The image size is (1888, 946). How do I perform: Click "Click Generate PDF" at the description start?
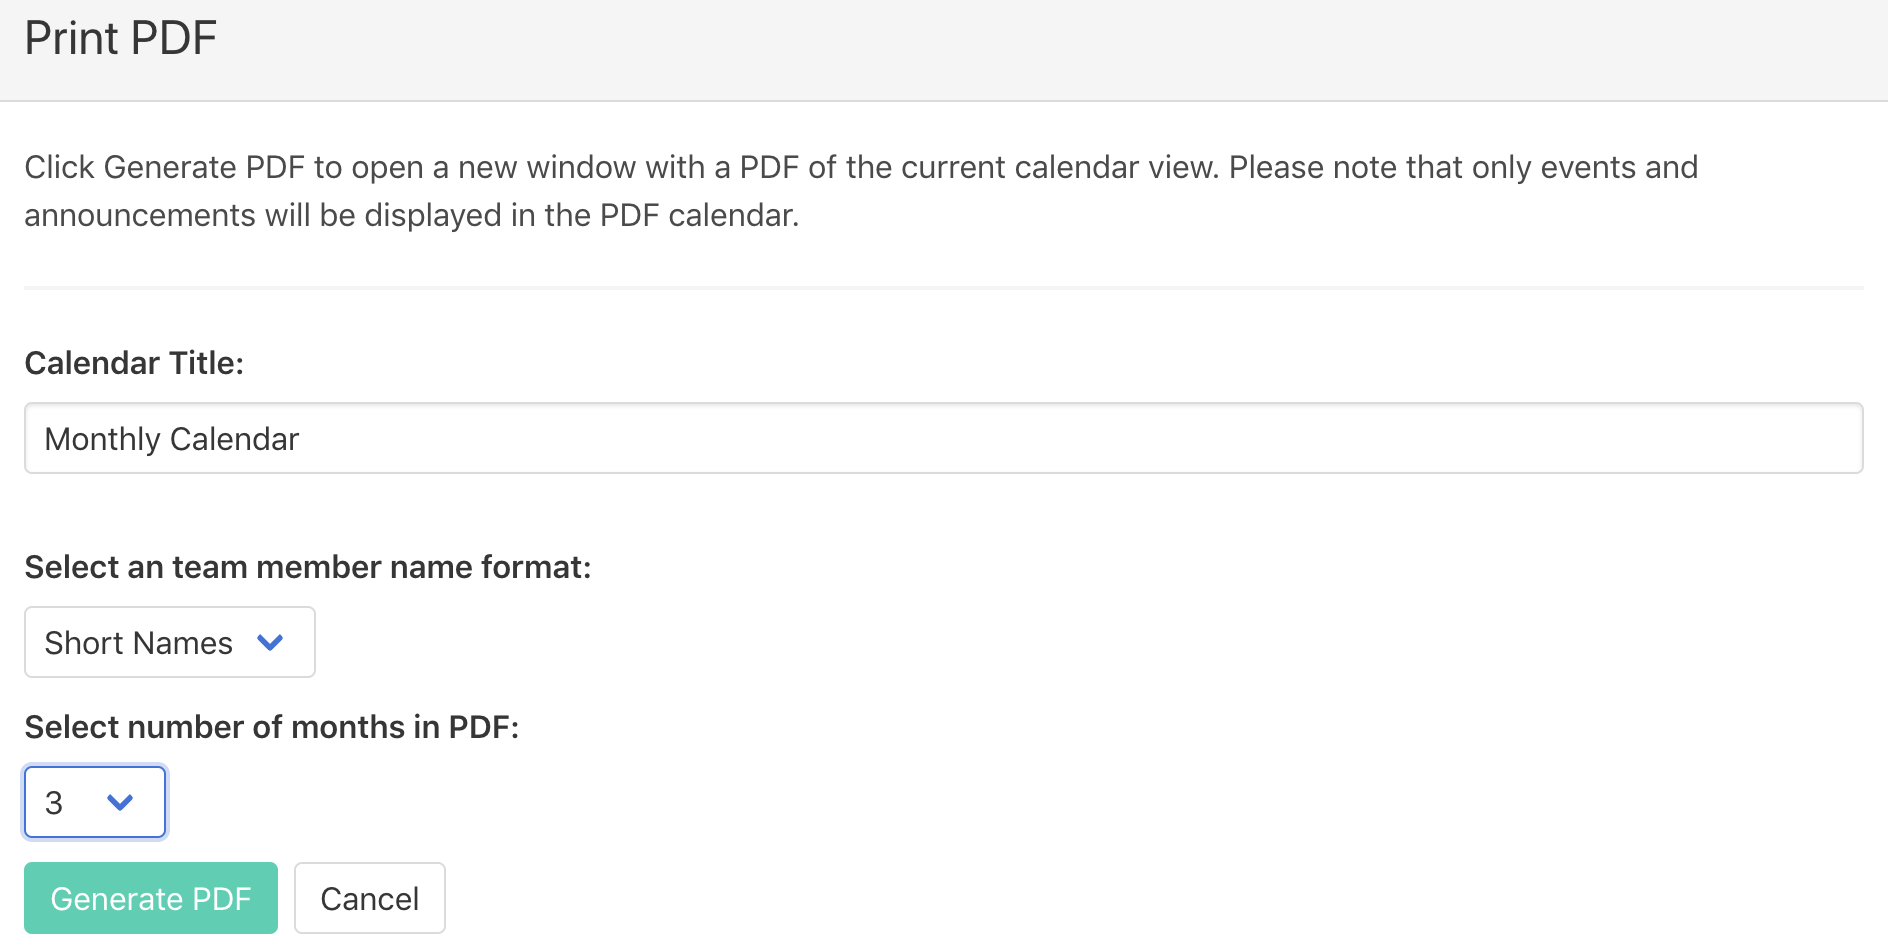[x=164, y=167]
